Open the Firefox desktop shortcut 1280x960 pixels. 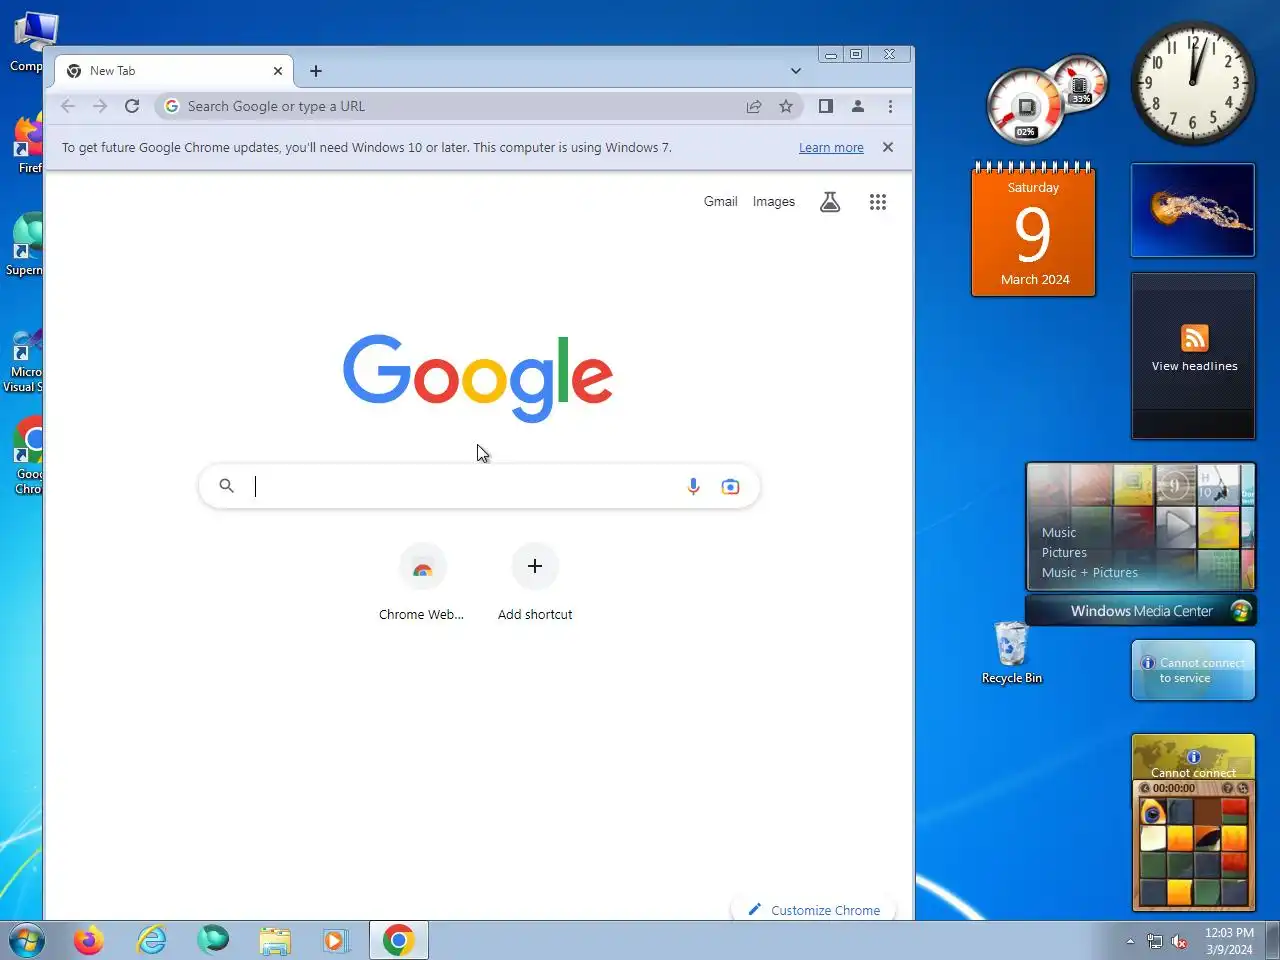tap(28, 143)
